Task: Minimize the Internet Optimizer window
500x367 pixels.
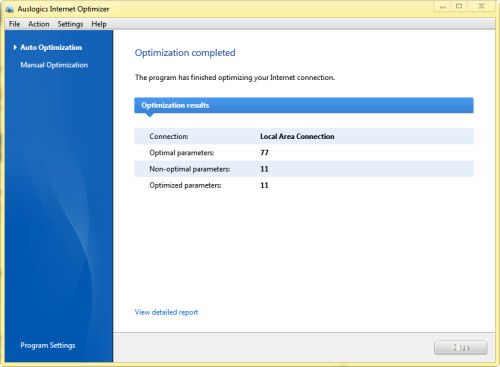Action: click(442, 6)
